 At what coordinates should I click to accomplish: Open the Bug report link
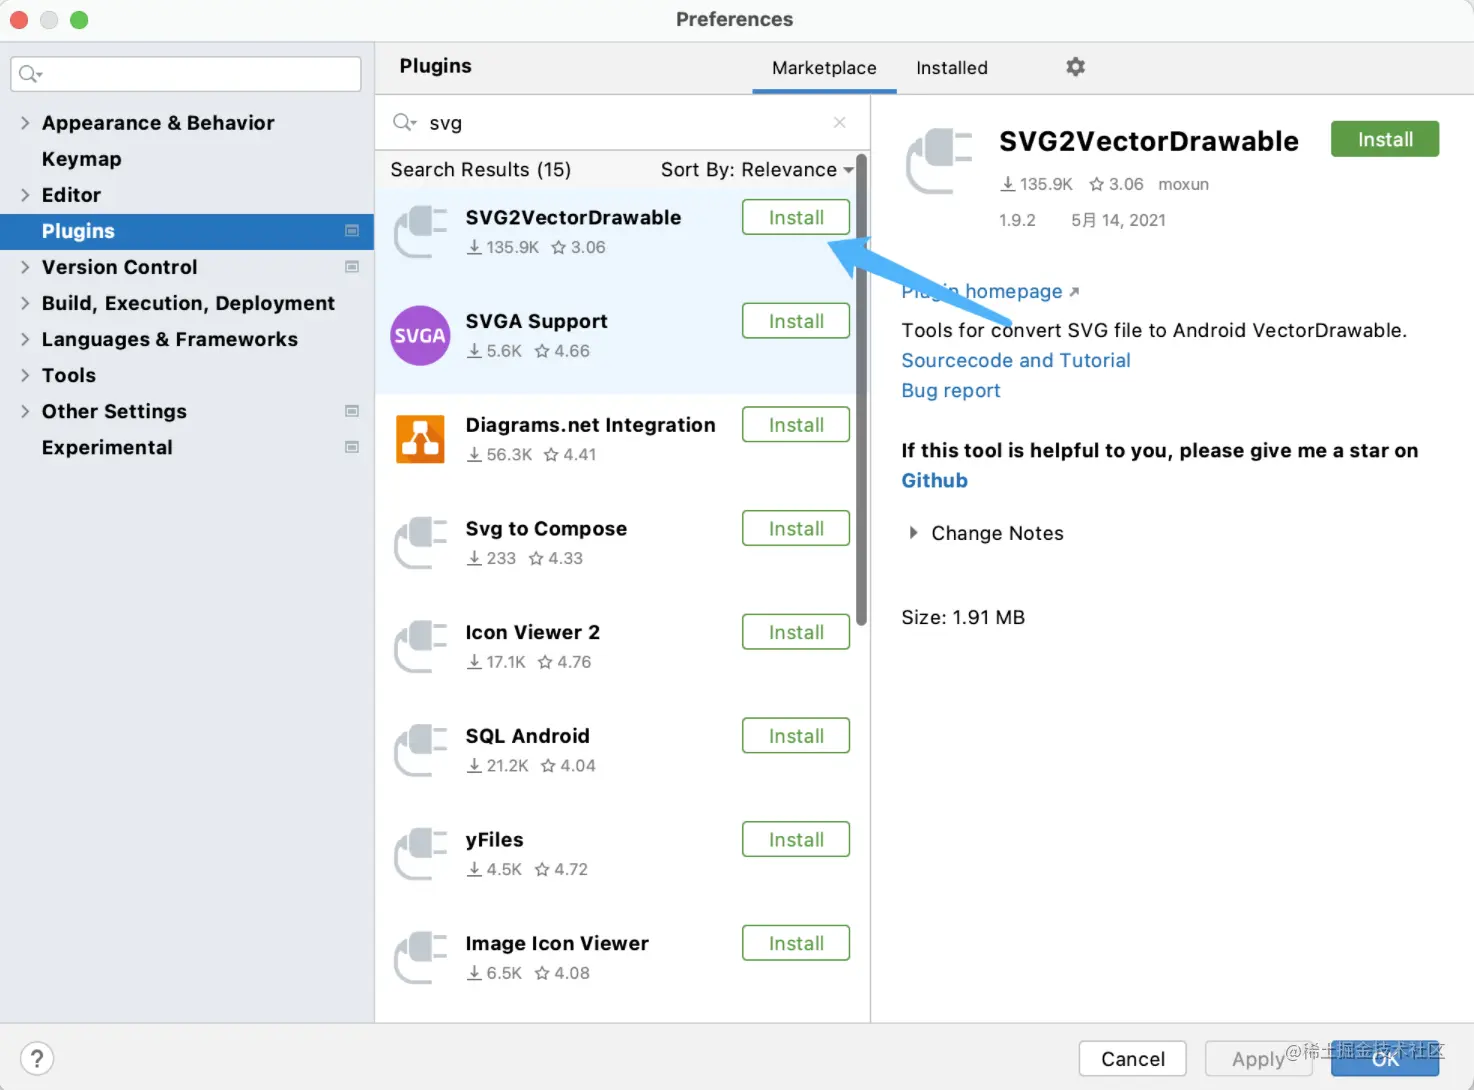pyautogui.click(x=951, y=391)
